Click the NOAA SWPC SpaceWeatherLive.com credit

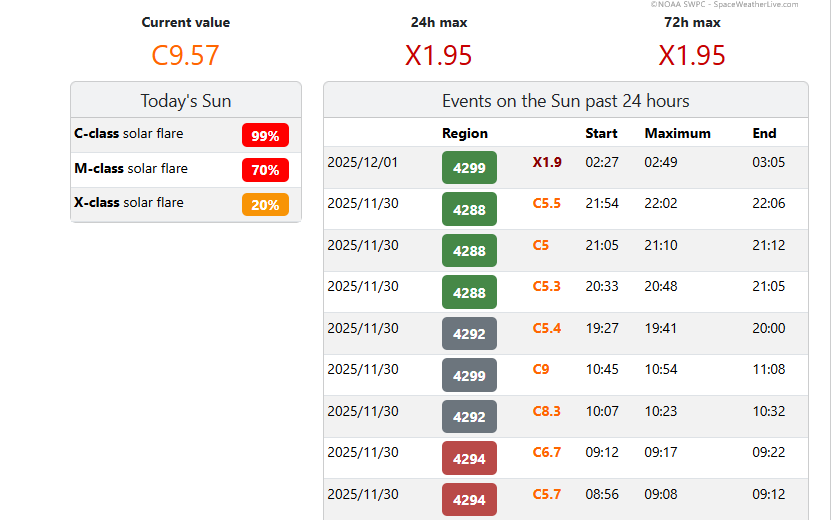click(x=724, y=4)
